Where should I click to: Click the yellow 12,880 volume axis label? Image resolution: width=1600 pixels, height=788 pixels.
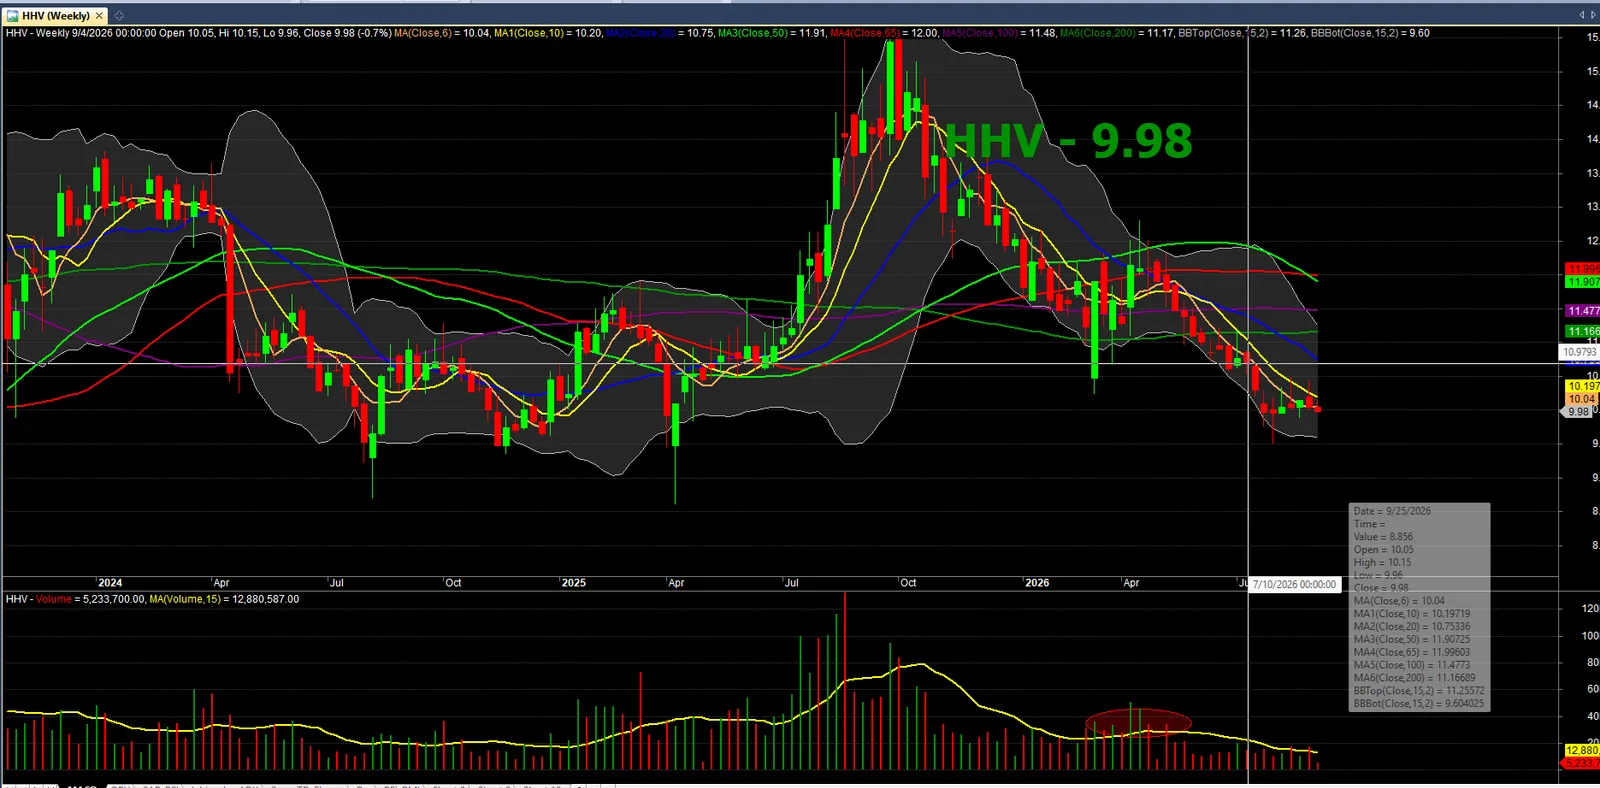(x=1582, y=750)
